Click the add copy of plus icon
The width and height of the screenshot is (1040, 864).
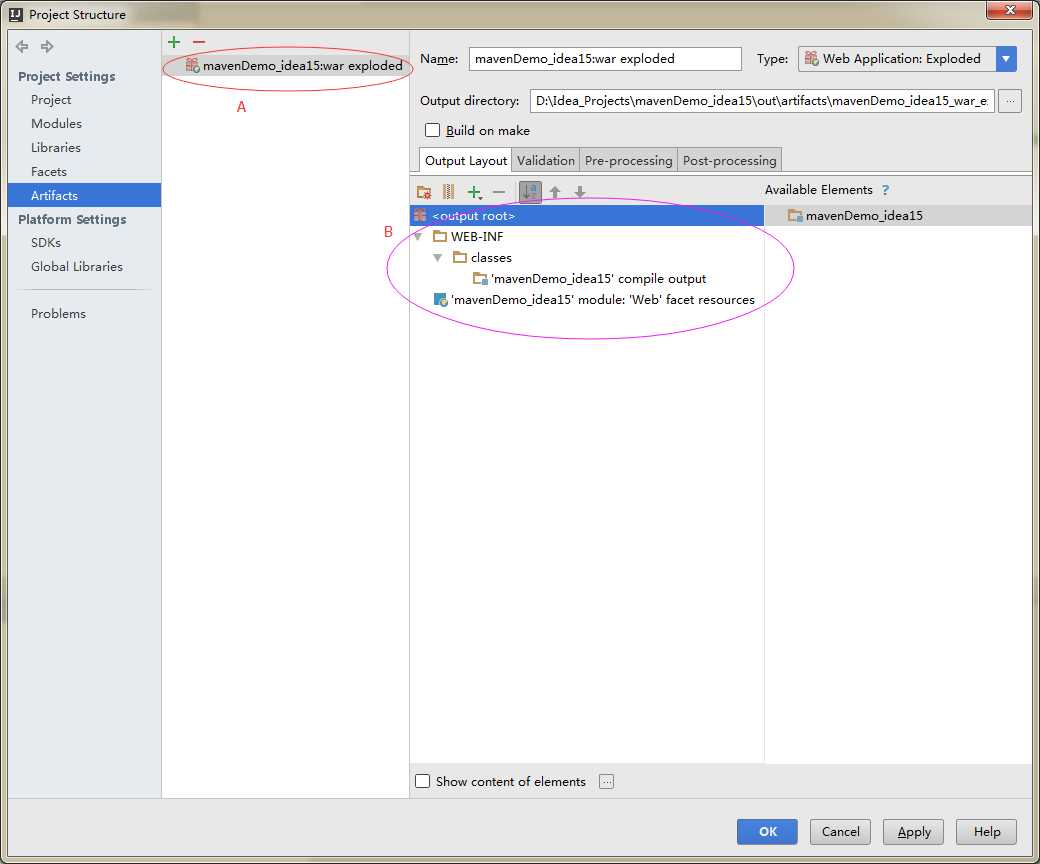coord(474,192)
